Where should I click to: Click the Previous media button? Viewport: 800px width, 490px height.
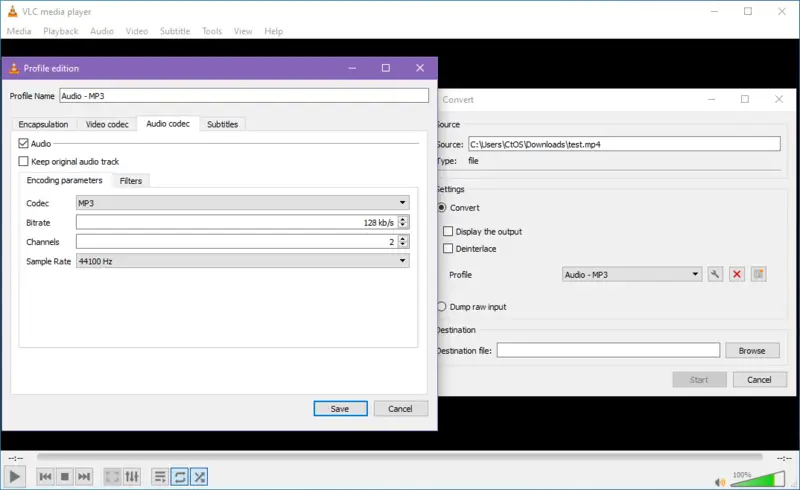click(x=45, y=477)
